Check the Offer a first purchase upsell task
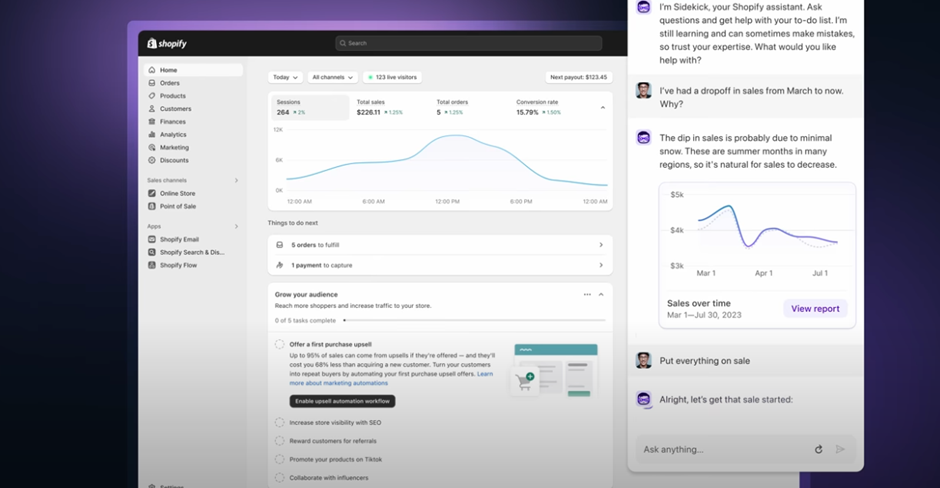Screen dimensions: 940x488 tap(279, 344)
